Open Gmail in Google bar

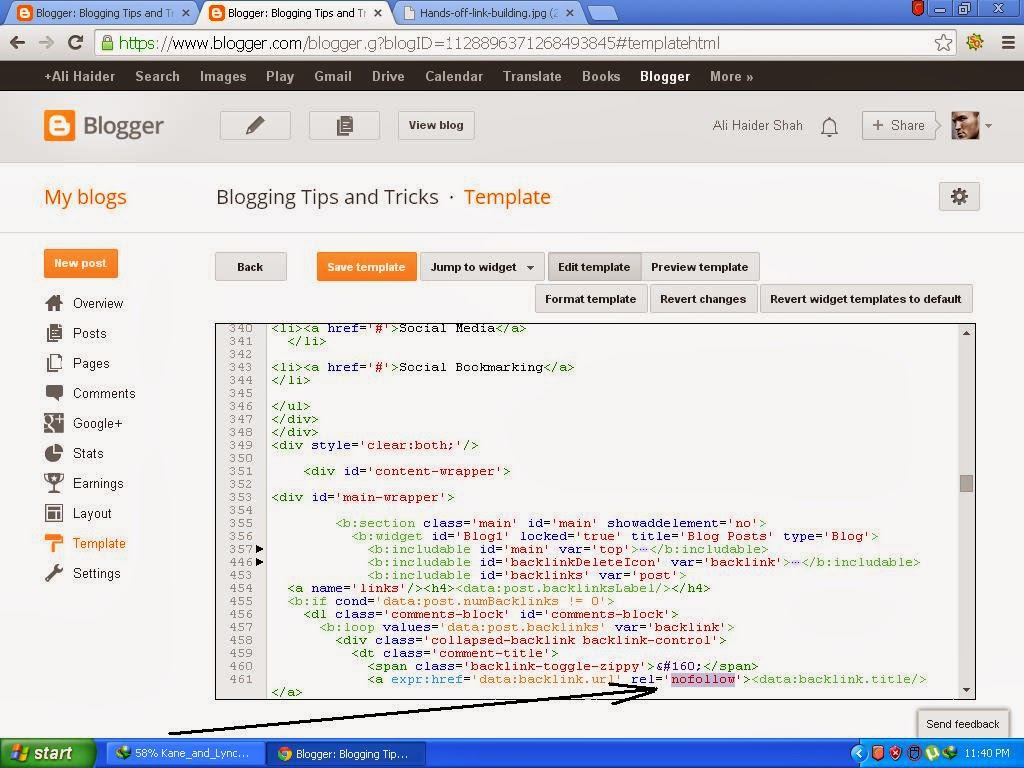[x=332, y=76]
